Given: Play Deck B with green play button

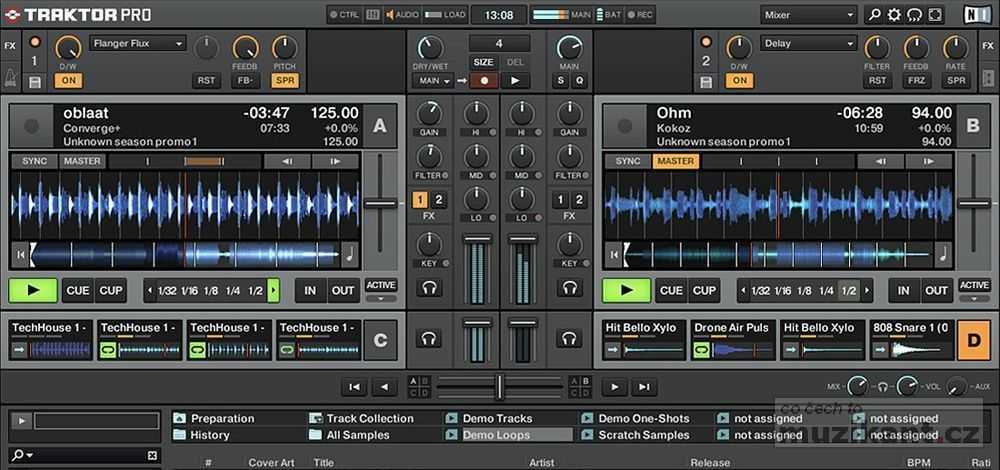Looking at the screenshot, I should (x=627, y=290).
